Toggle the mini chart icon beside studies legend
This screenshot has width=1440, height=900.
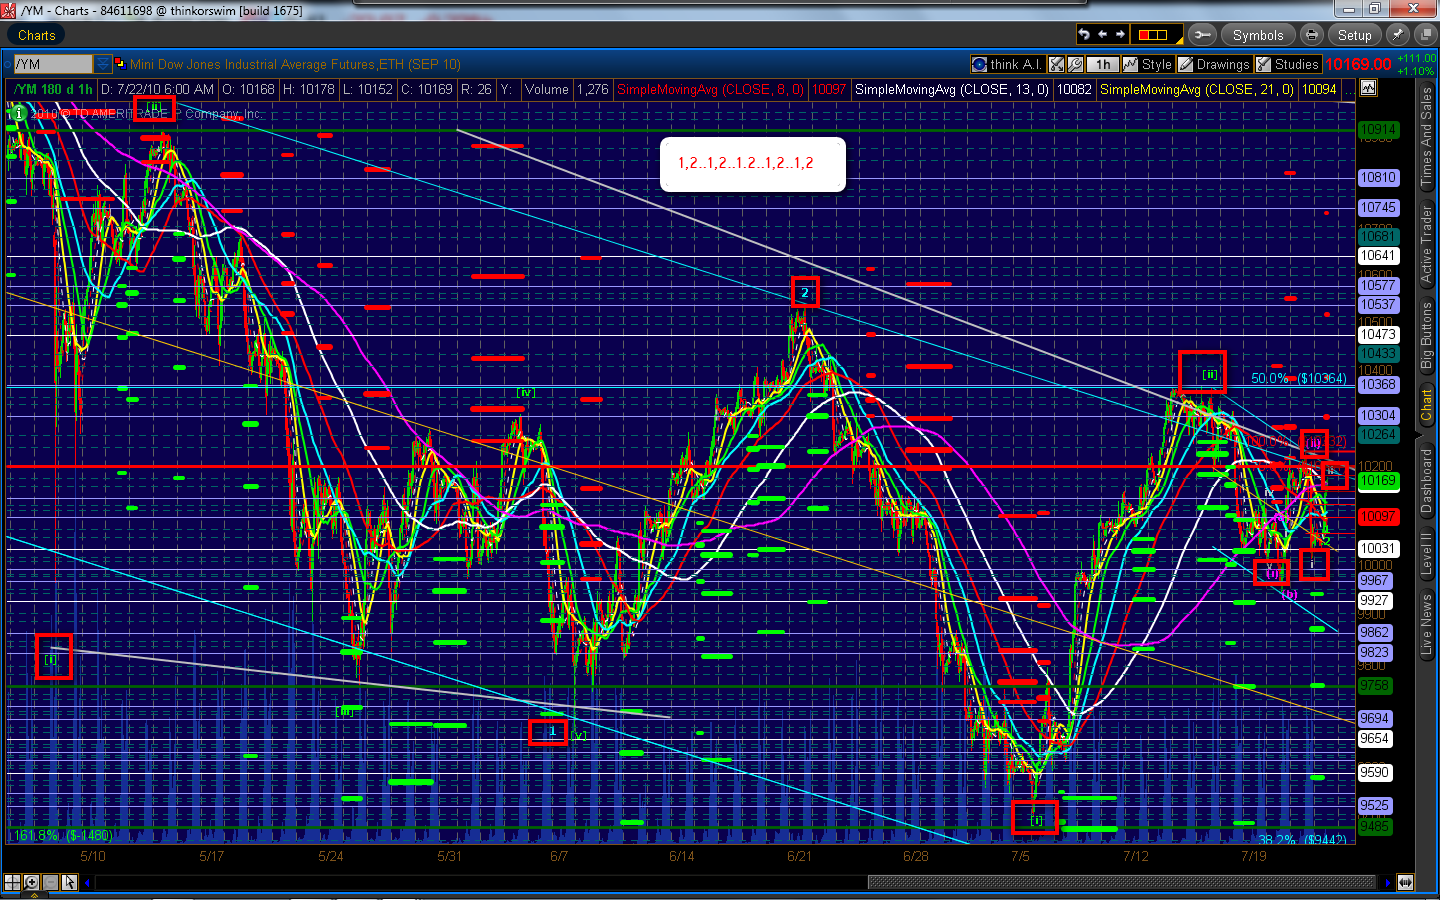click(1368, 88)
